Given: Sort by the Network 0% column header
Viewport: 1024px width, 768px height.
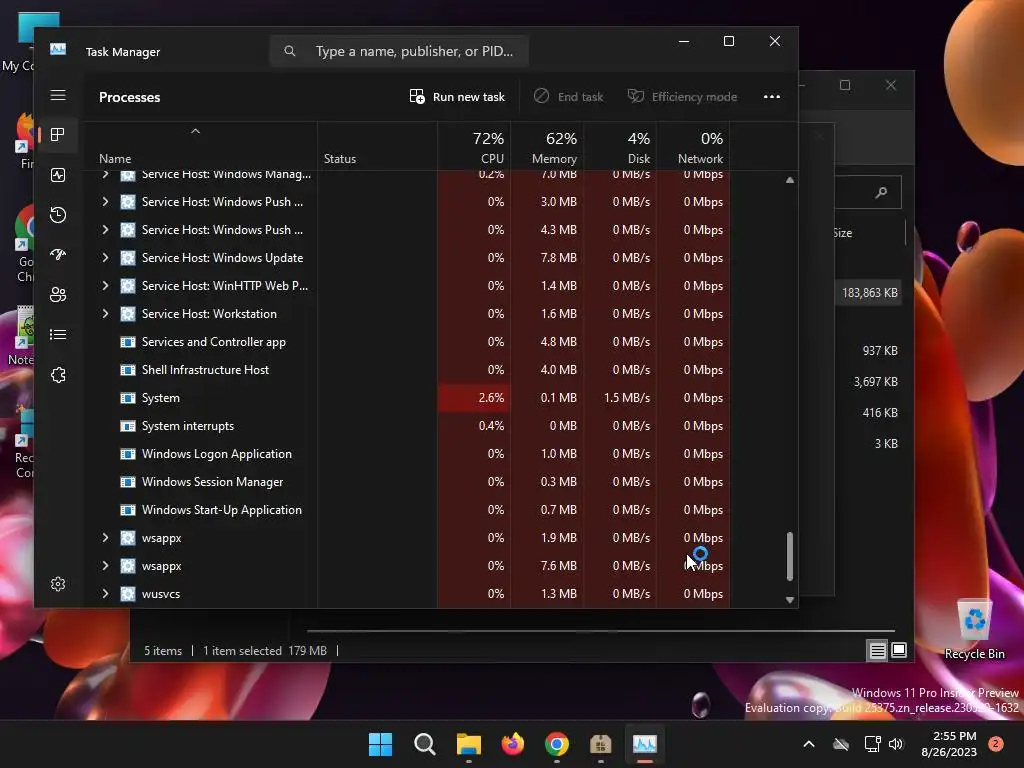Looking at the screenshot, I should click(694, 147).
